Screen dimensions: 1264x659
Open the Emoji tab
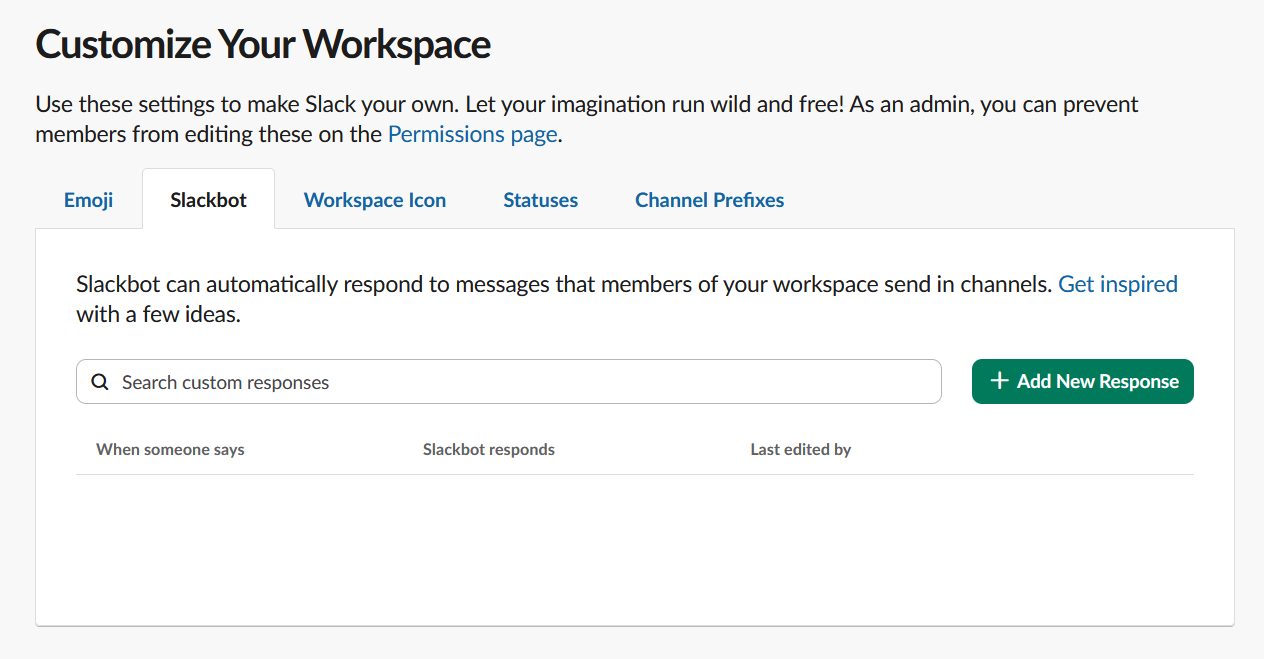[x=88, y=200]
